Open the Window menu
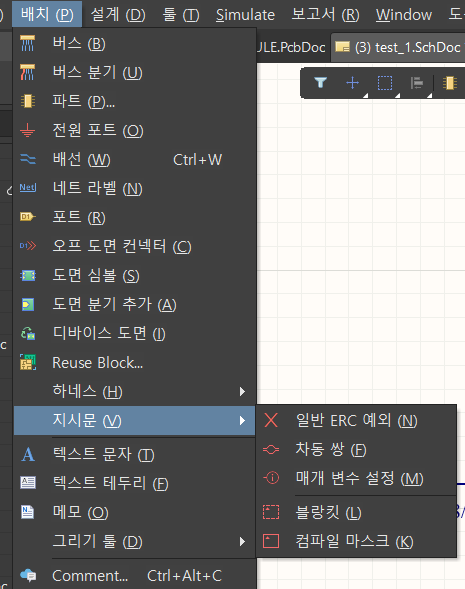Screen dimensions: 465x589 (x=404, y=14)
